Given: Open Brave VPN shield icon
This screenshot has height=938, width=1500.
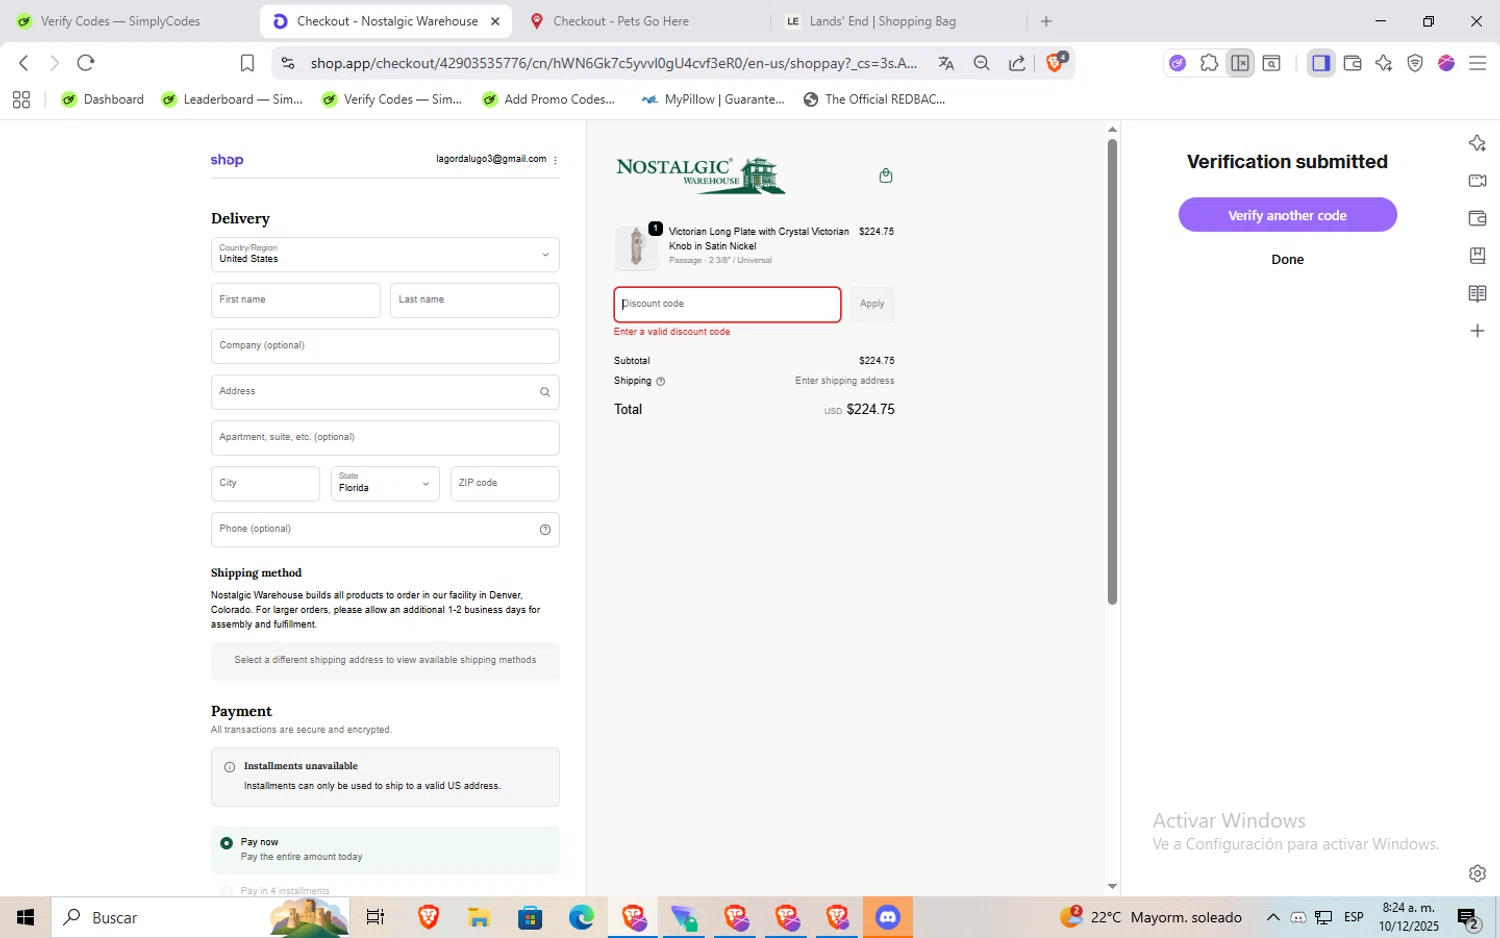Looking at the screenshot, I should click(x=1415, y=63).
